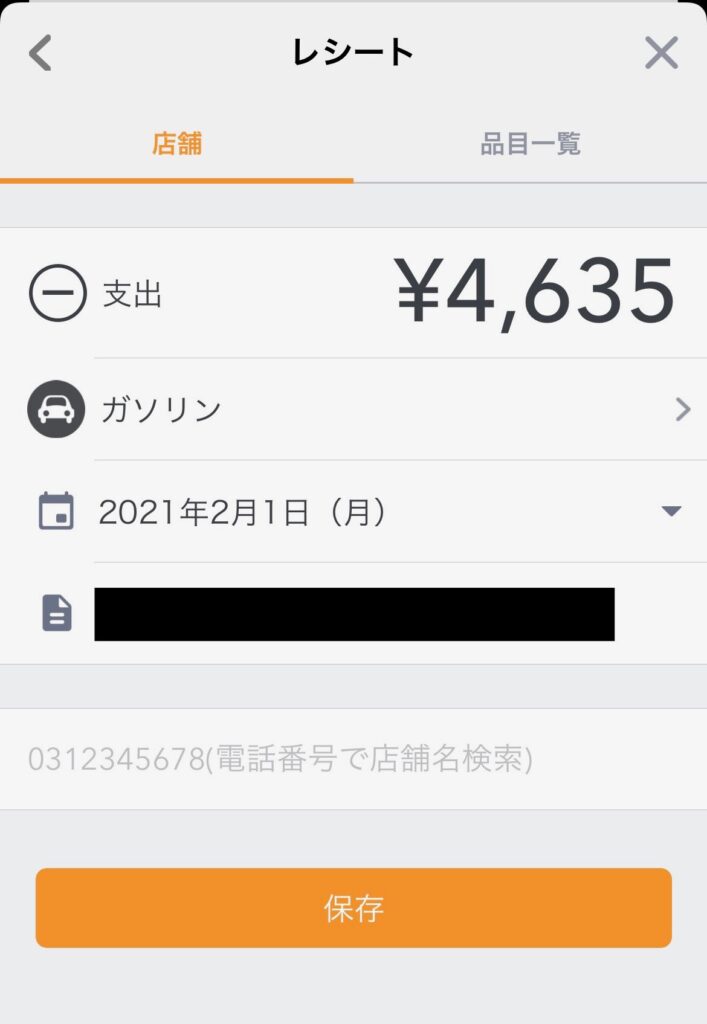707x1024 pixels.
Task: Tap the car category icon
Action: 56,410
